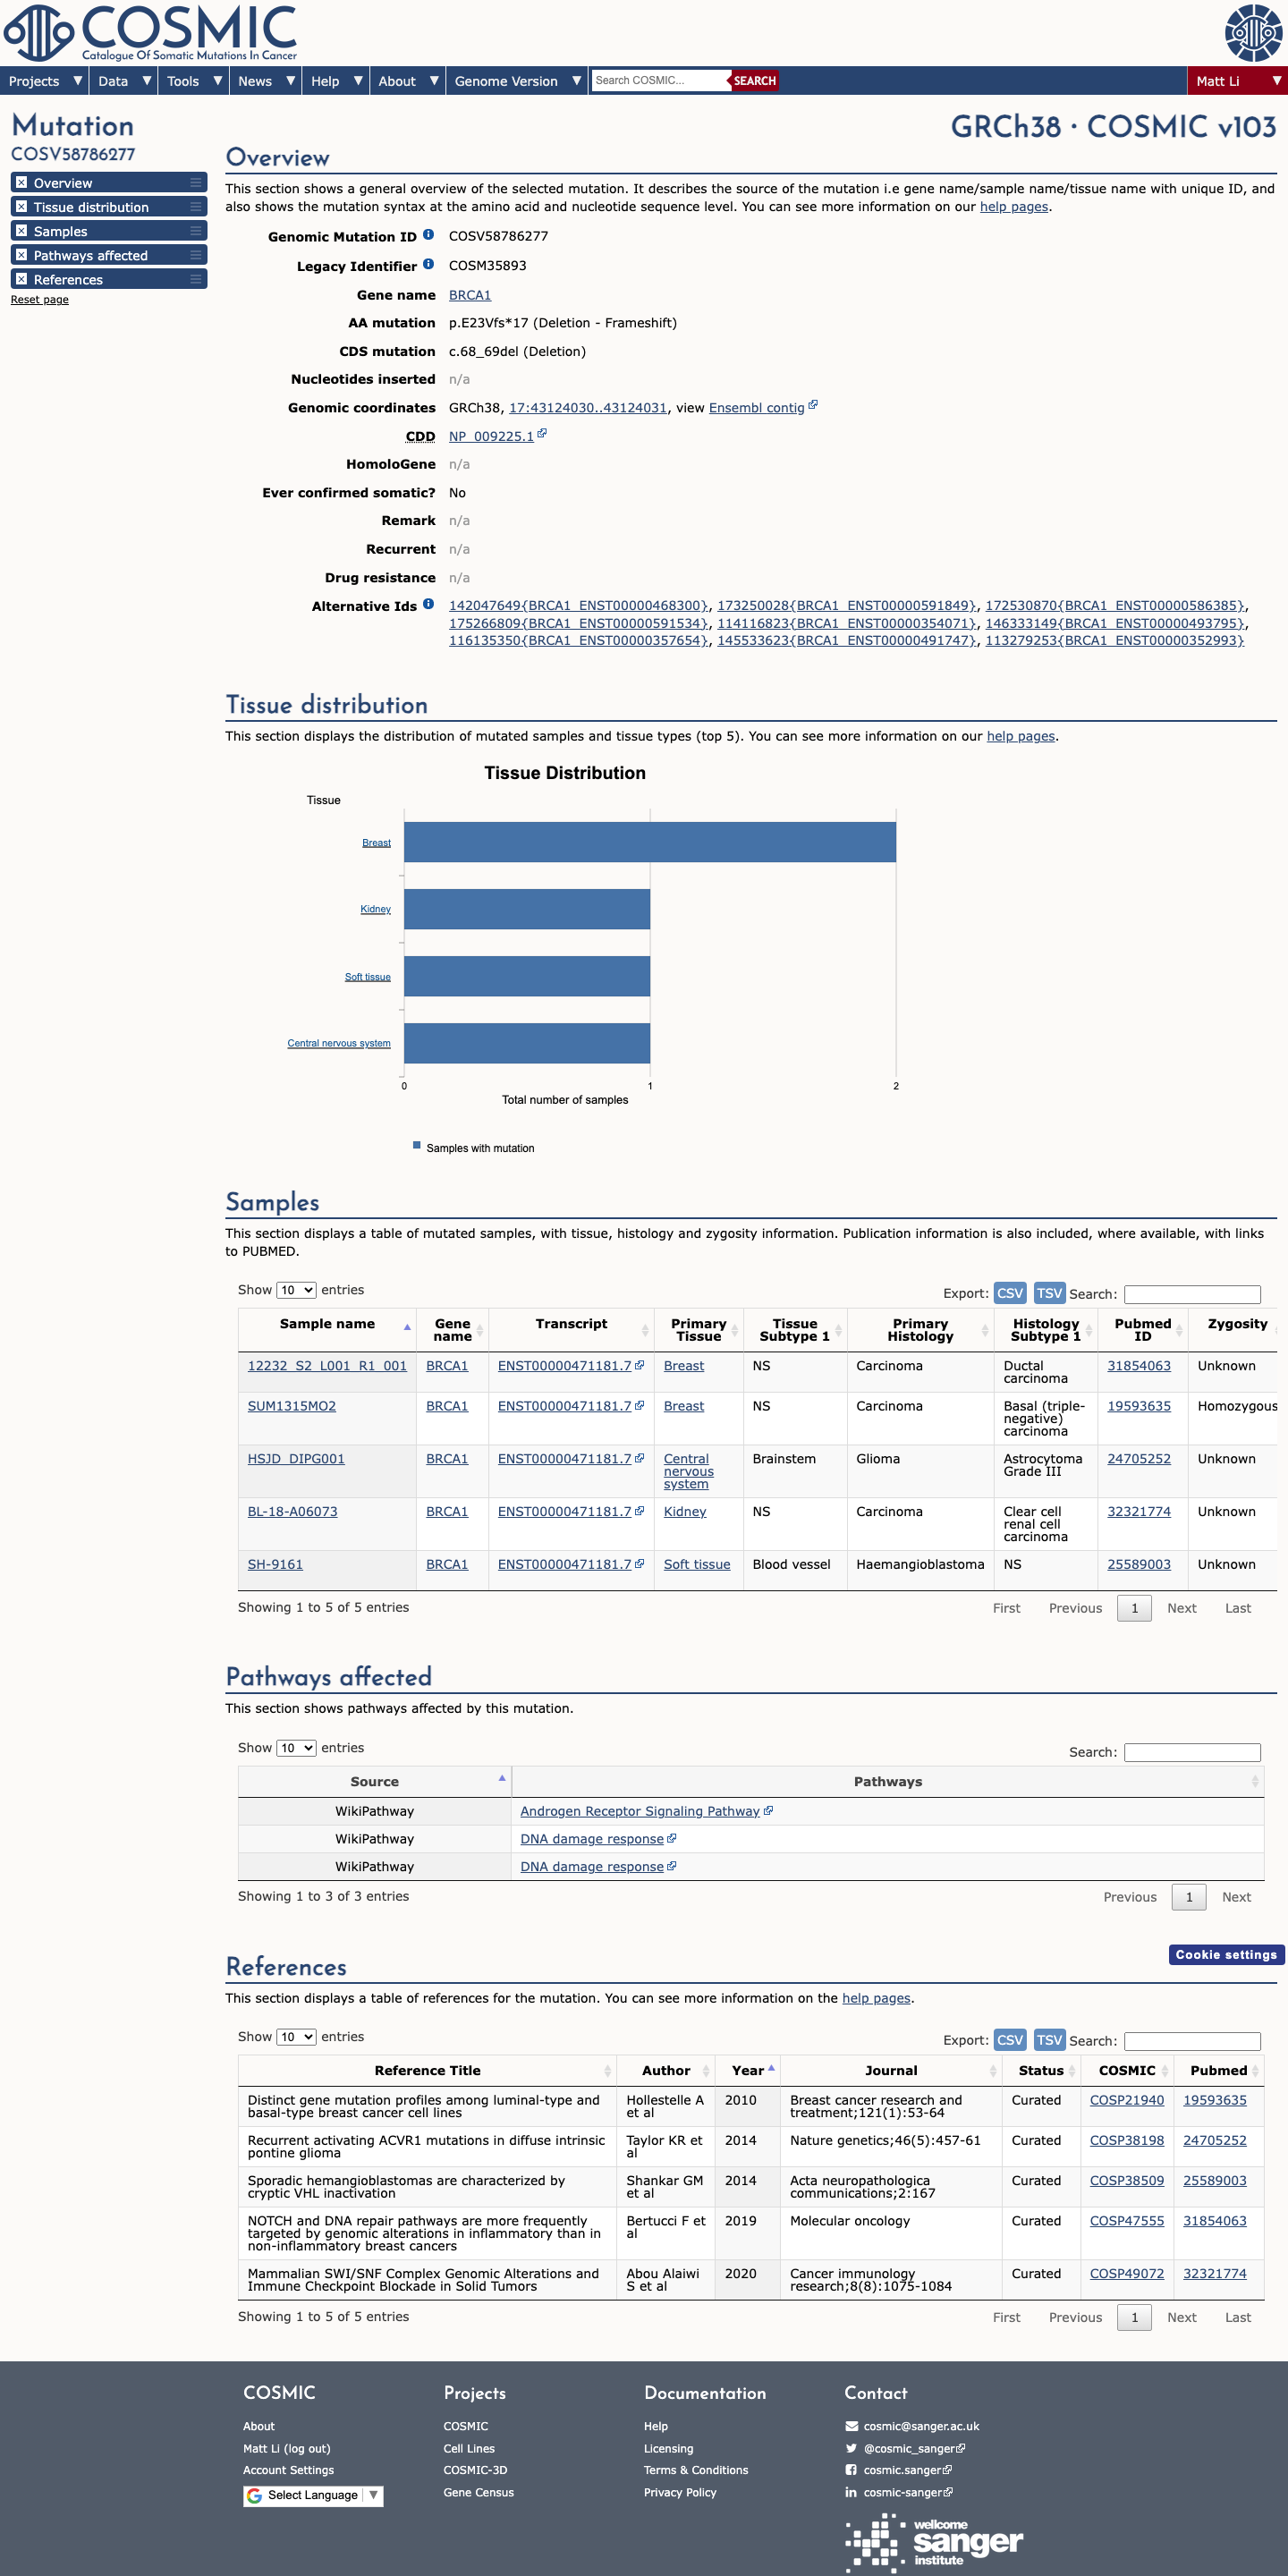Export samples table as CSV
Image resolution: width=1288 pixels, height=2576 pixels.
point(1010,1293)
